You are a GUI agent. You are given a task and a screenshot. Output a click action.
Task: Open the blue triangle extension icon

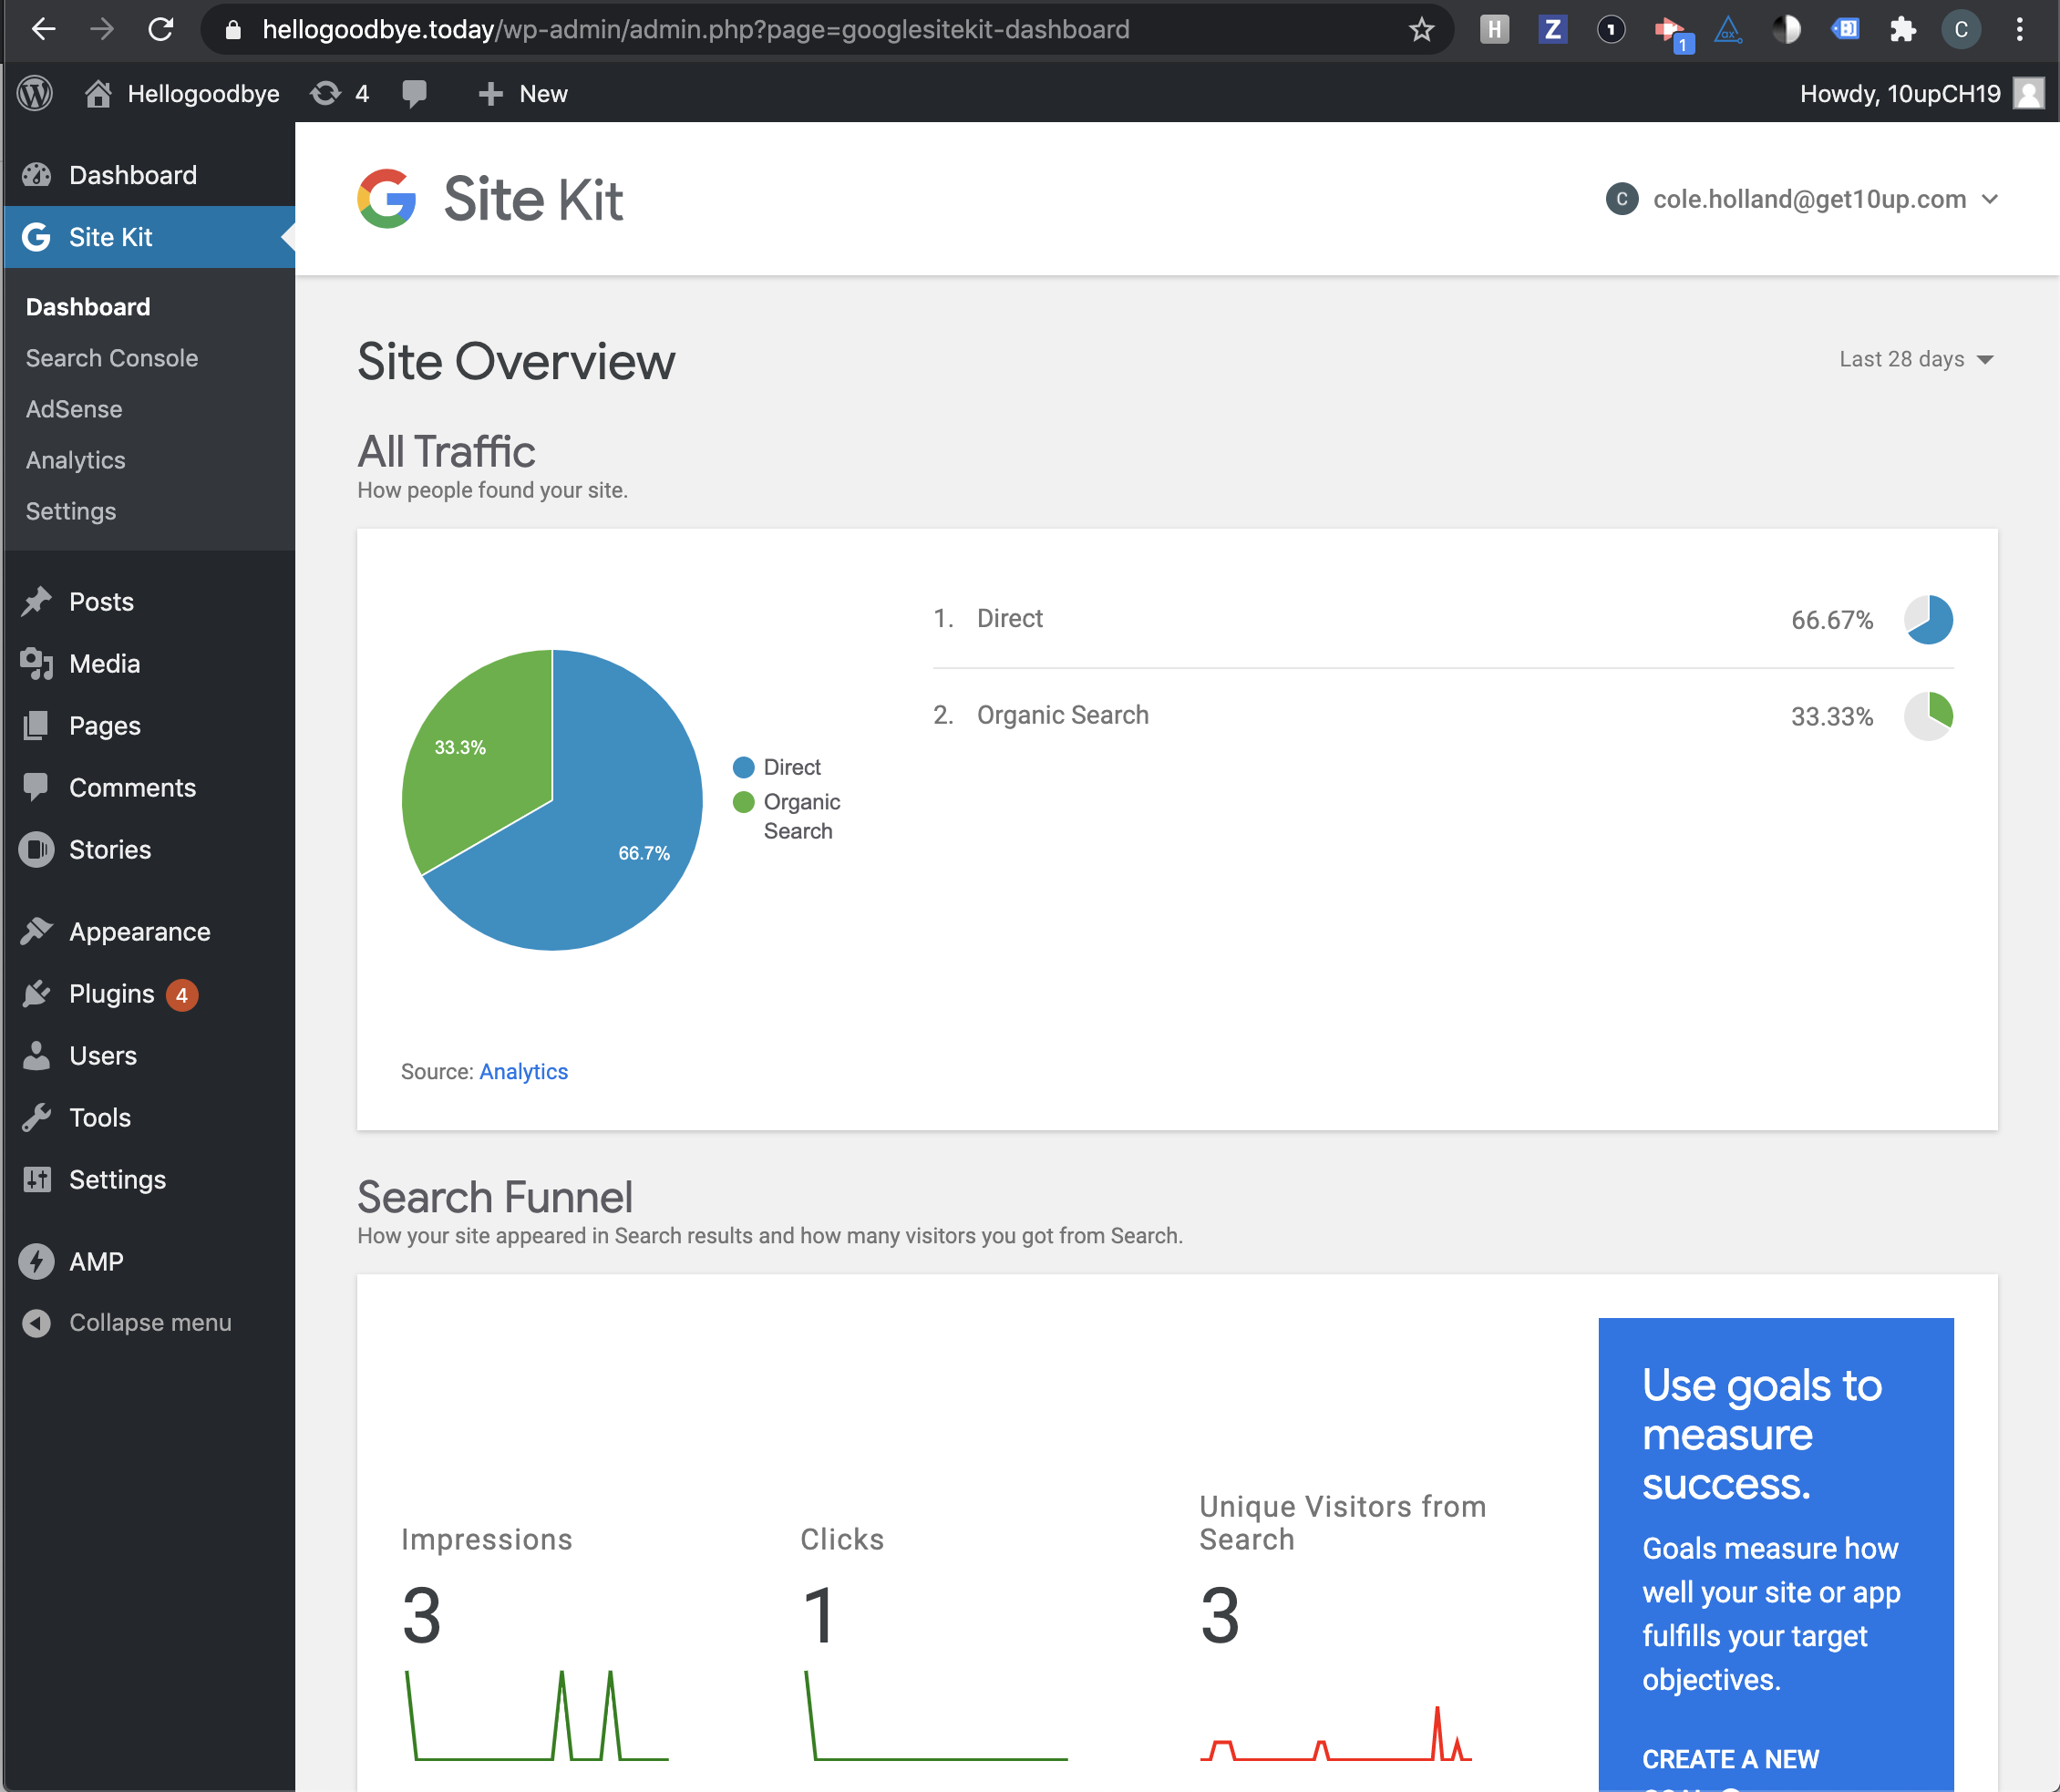[x=1728, y=30]
